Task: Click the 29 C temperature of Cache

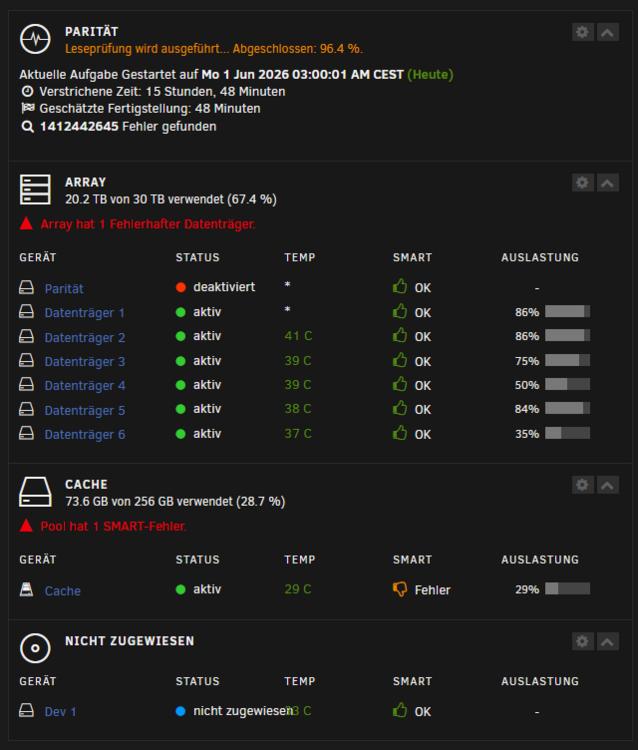Action: (x=298, y=589)
